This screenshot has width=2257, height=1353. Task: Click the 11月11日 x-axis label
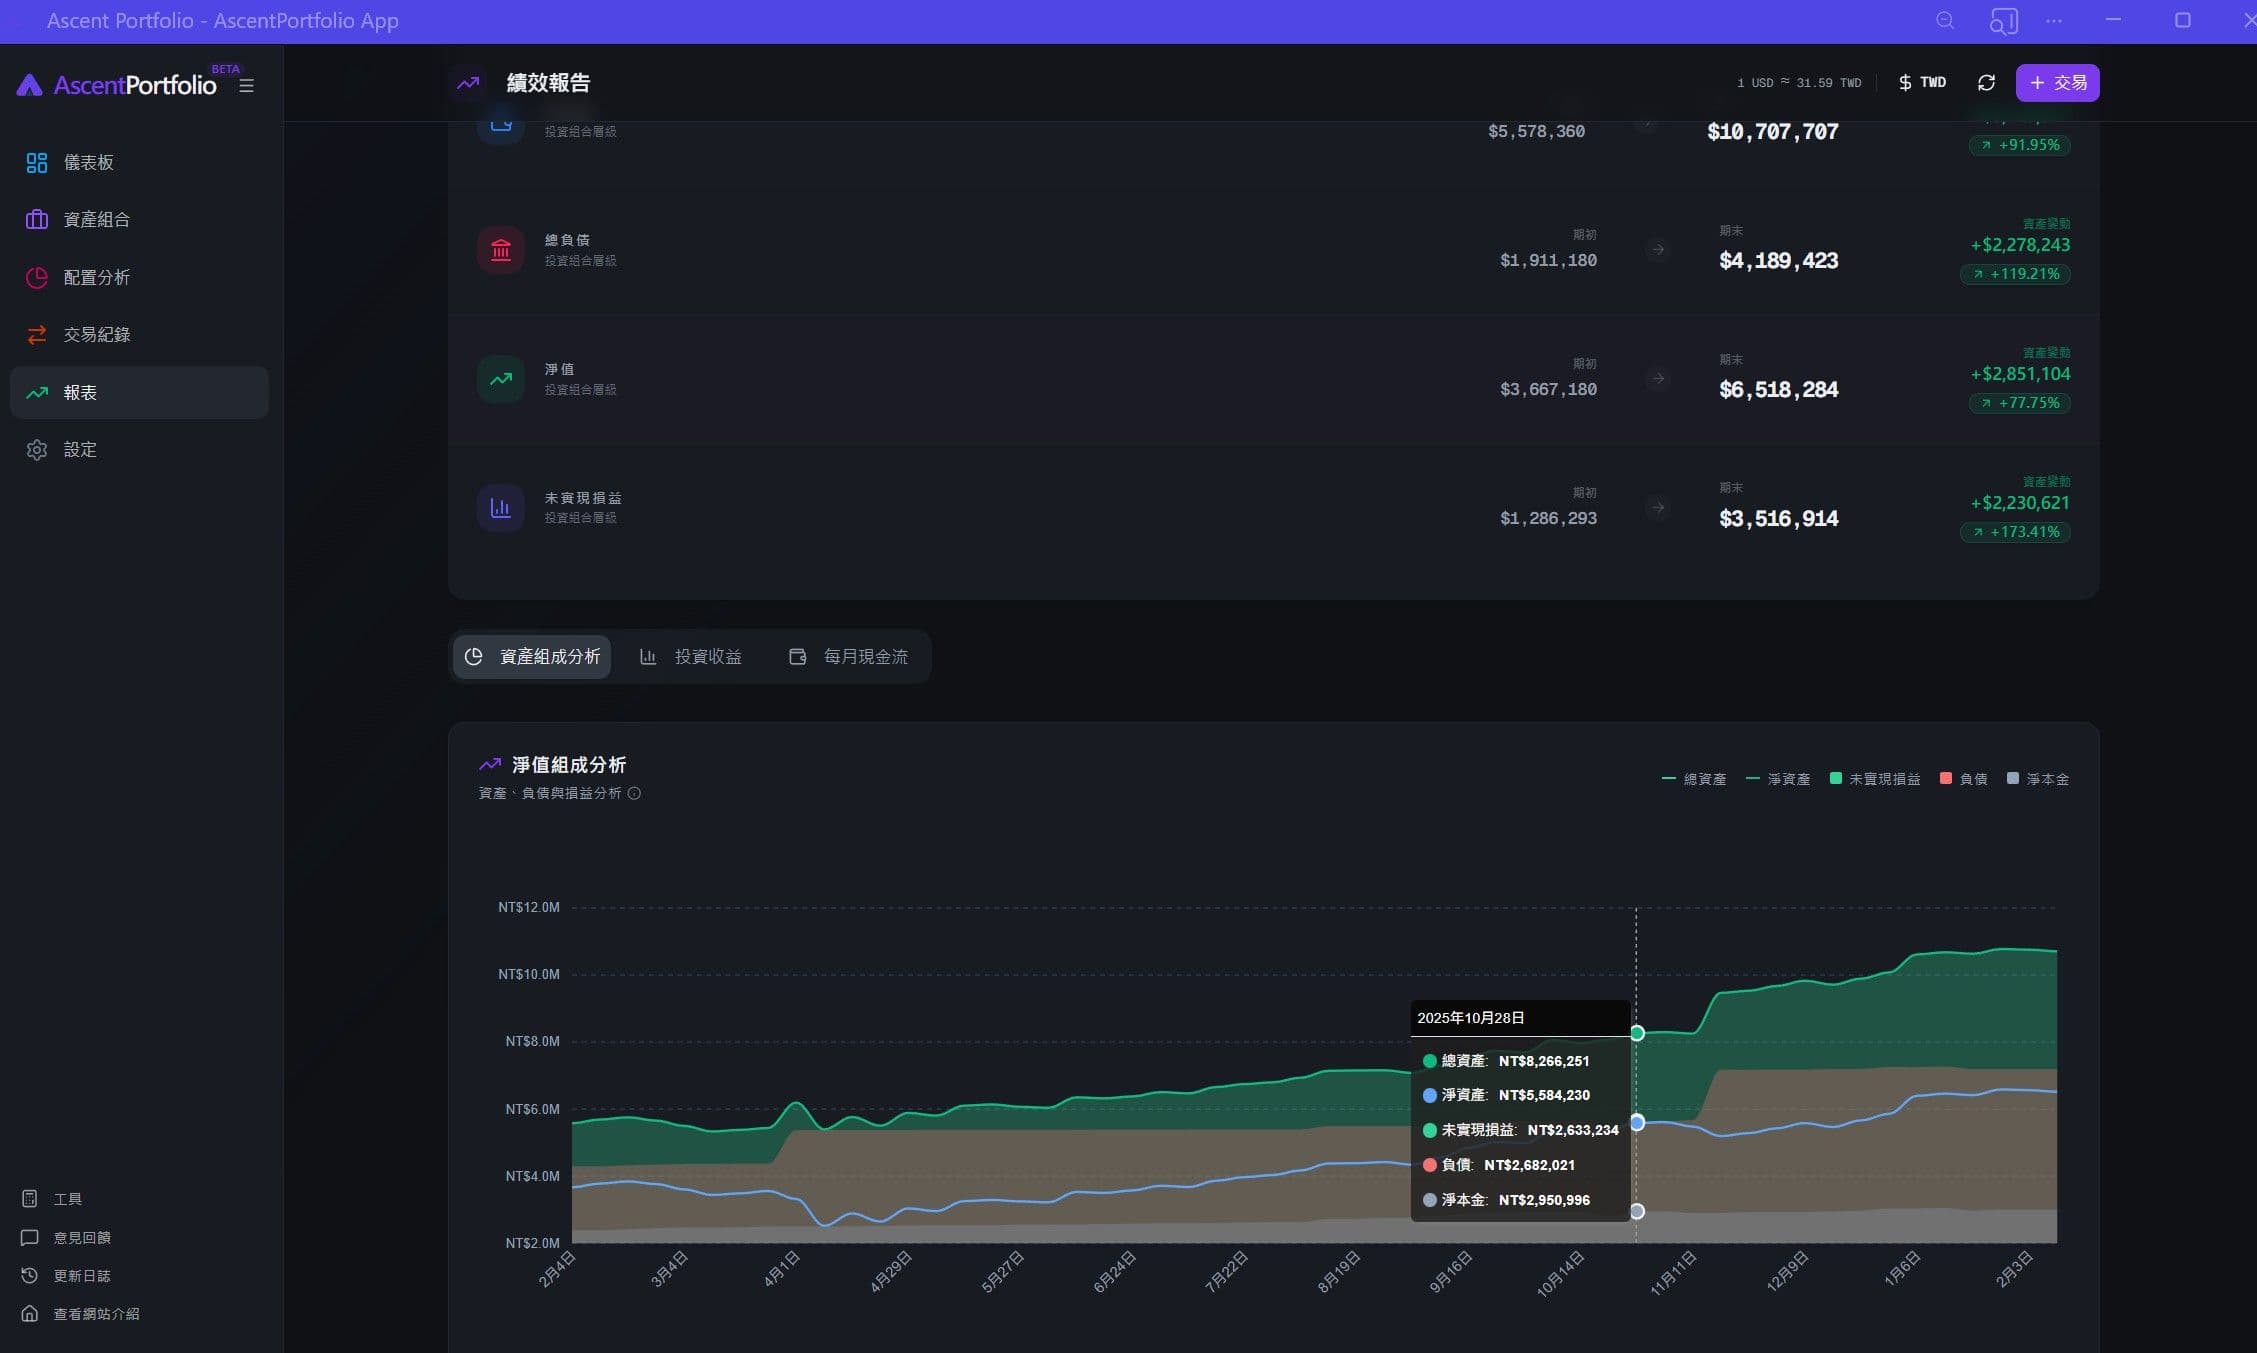[1672, 1273]
